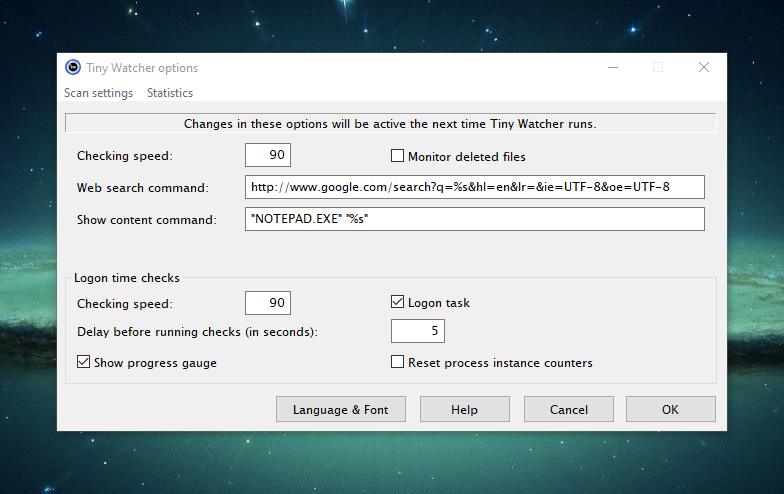Click the 'Delay before running checks' label
Viewport: 784px width, 494px height.
(x=197, y=332)
